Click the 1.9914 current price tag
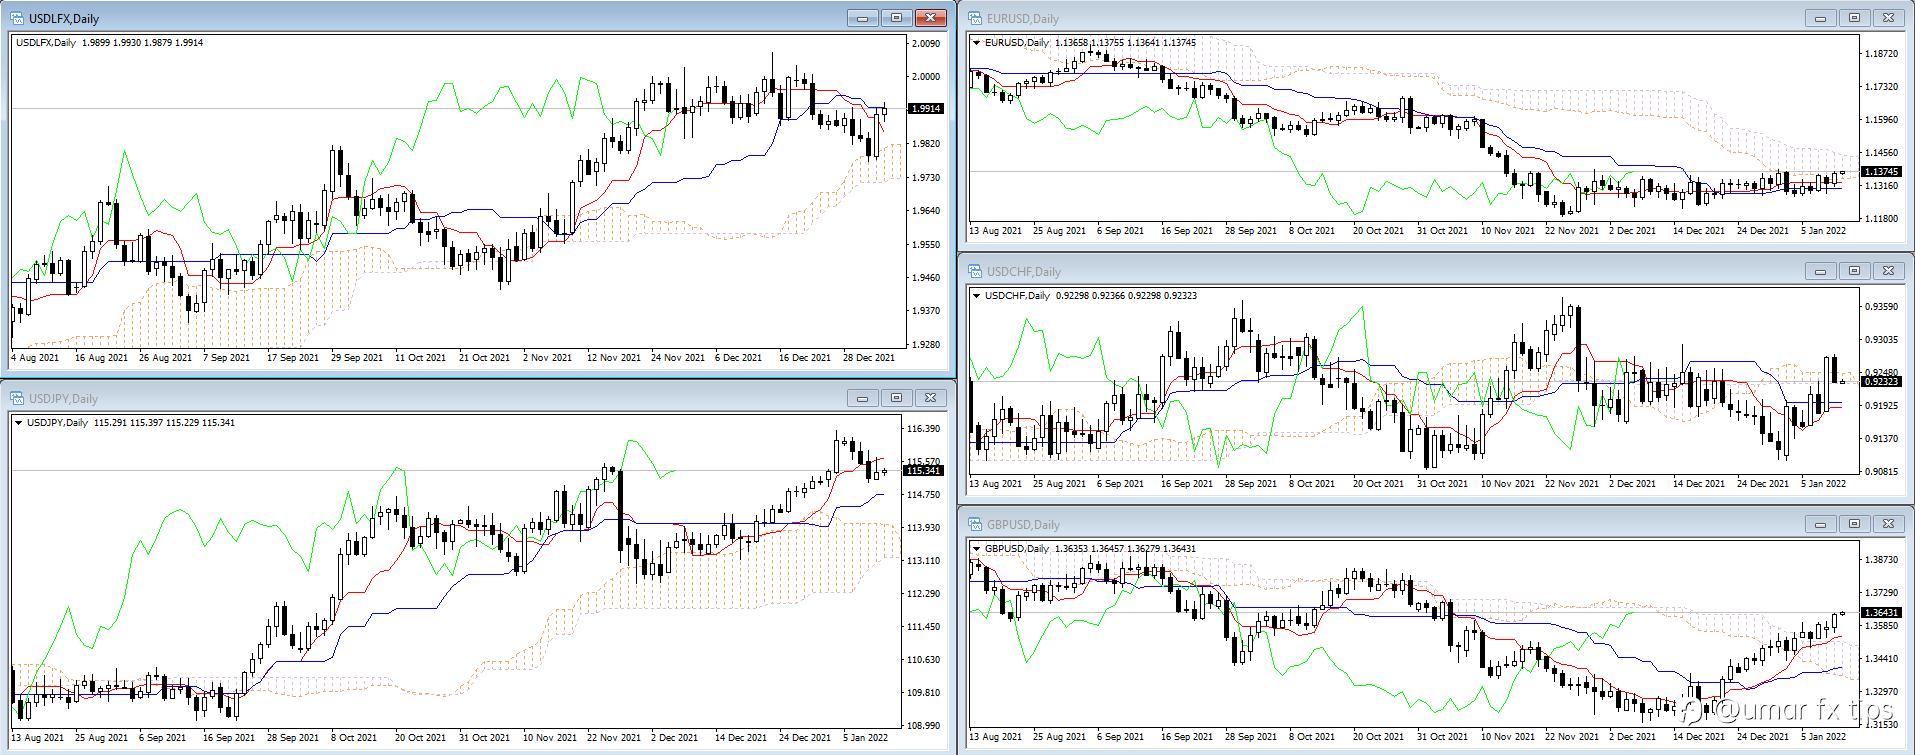Image resolution: width=1915 pixels, height=755 pixels. [925, 109]
